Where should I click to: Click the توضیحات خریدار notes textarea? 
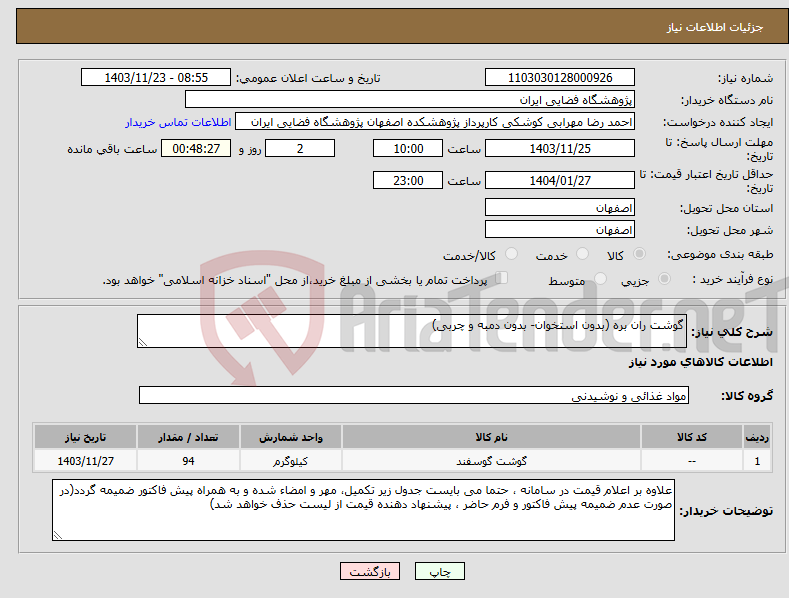363,510
